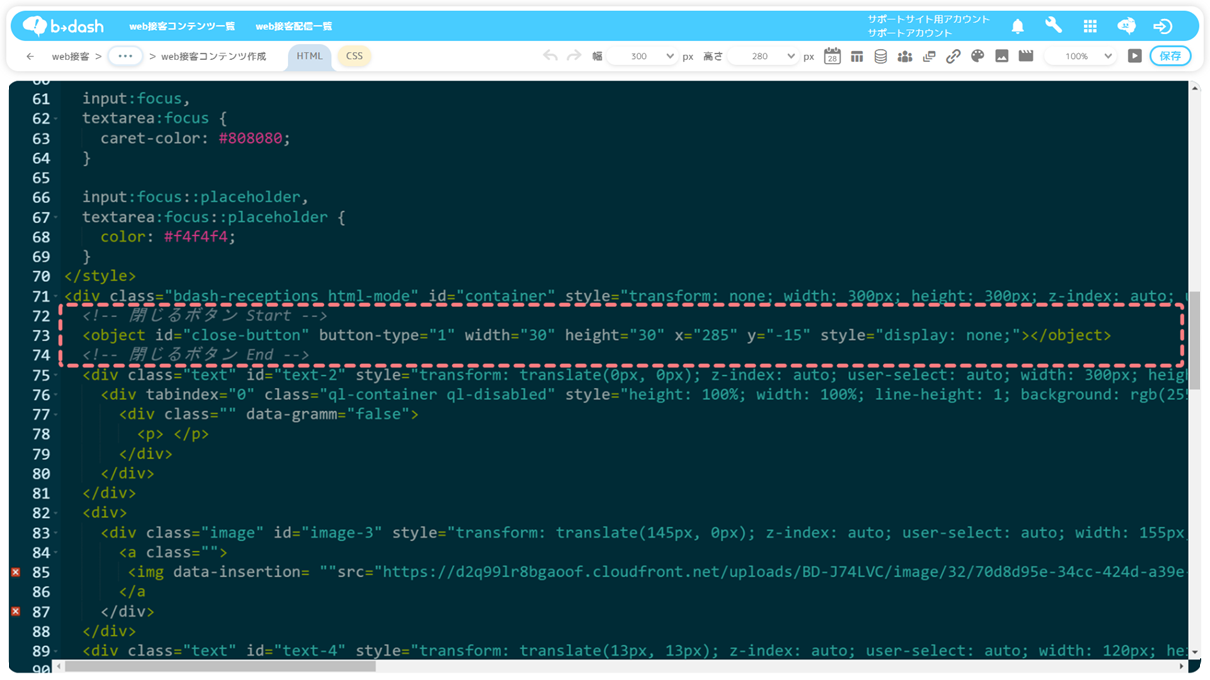Redo the last edit
This screenshot has width=1210, height=680.
(x=574, y=56)
